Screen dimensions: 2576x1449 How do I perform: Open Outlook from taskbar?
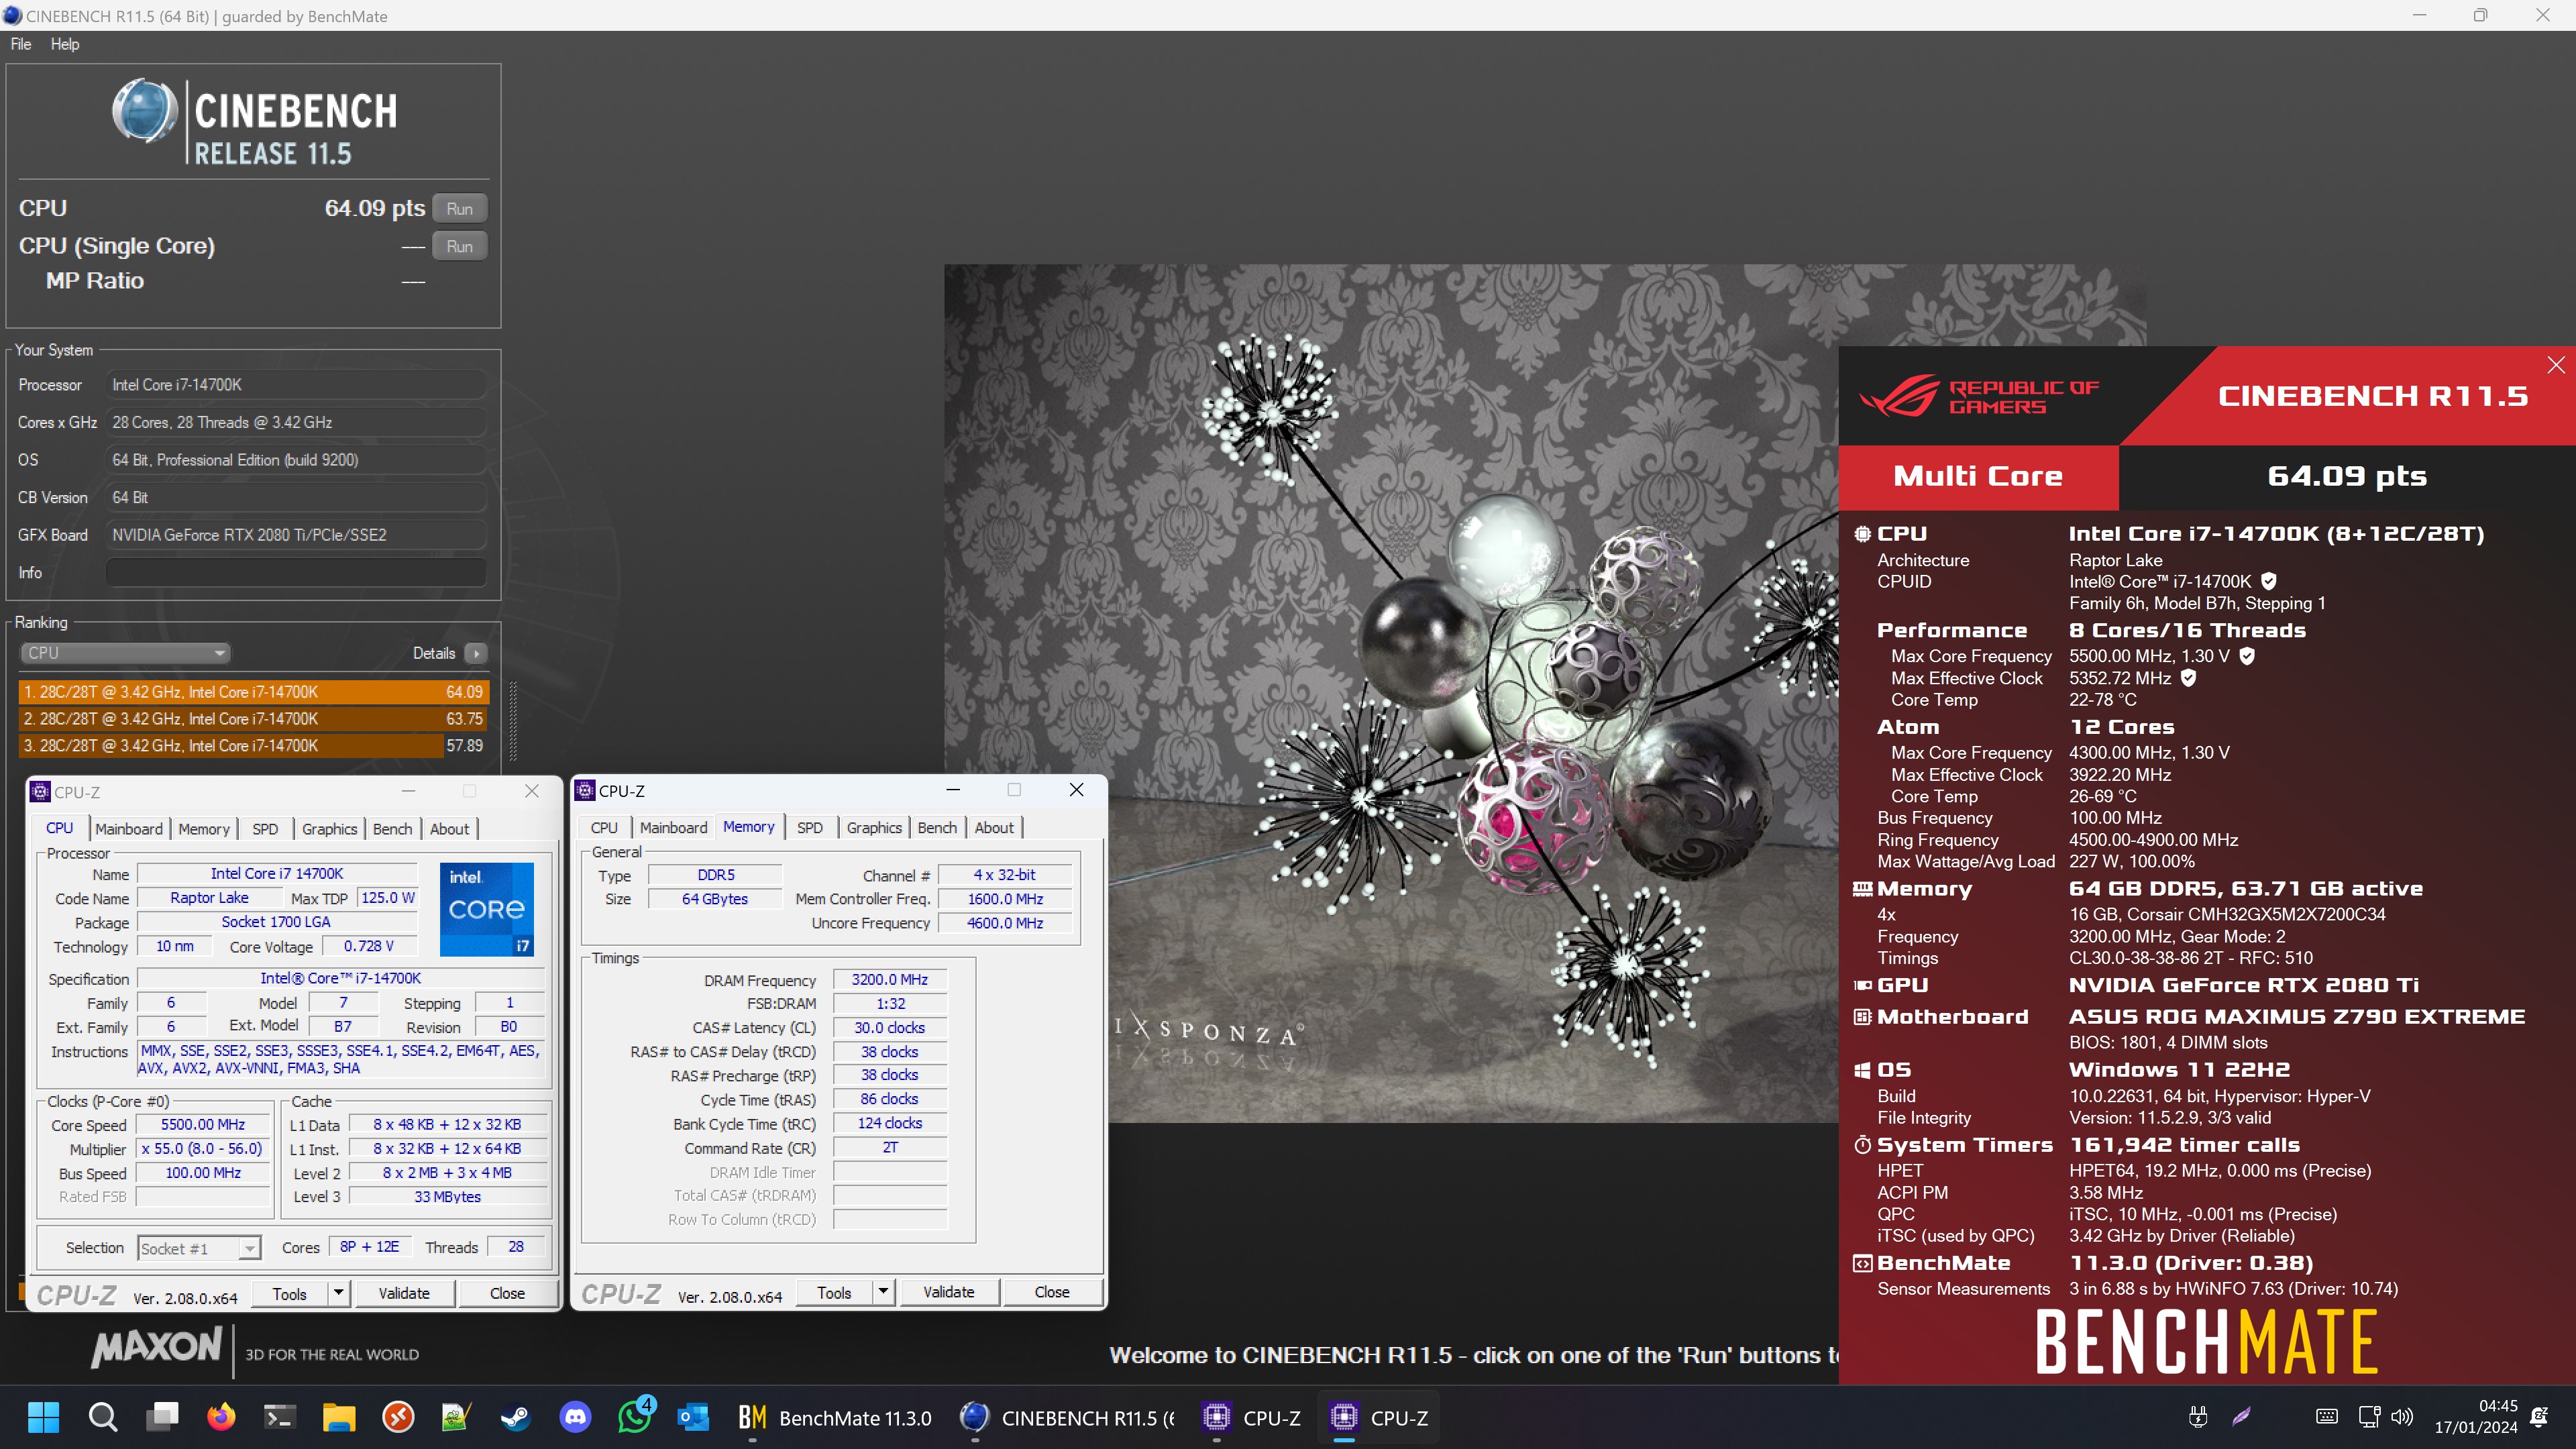tap(693, 1417)
